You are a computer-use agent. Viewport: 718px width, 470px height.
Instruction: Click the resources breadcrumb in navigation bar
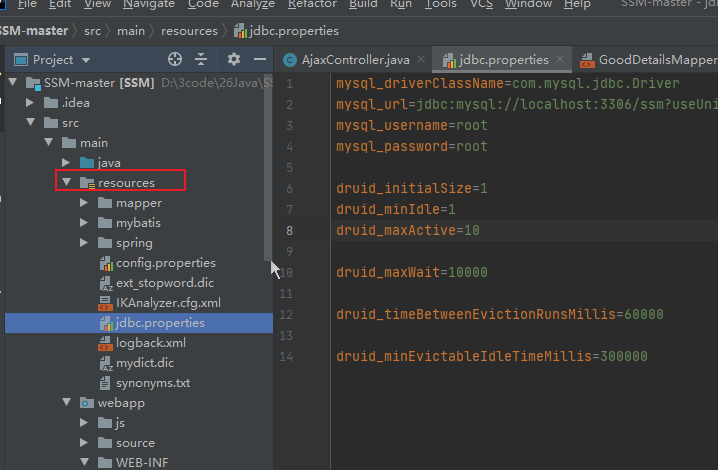188,31
